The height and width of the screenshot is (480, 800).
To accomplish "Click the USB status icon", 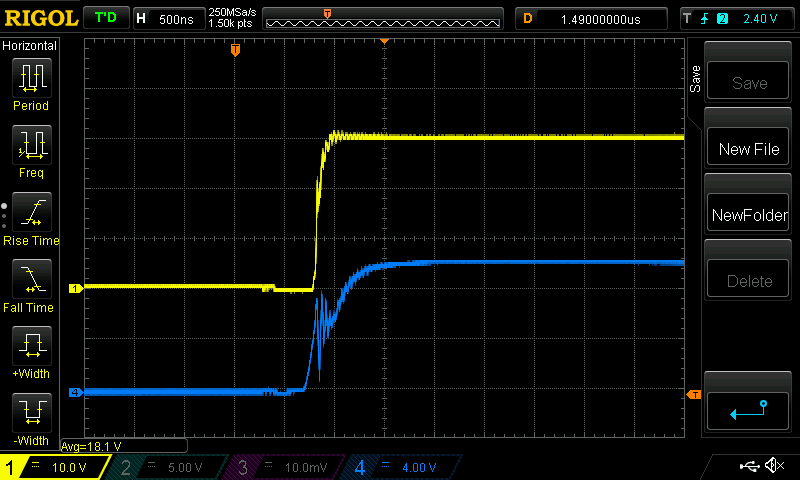I will point(750,466).
